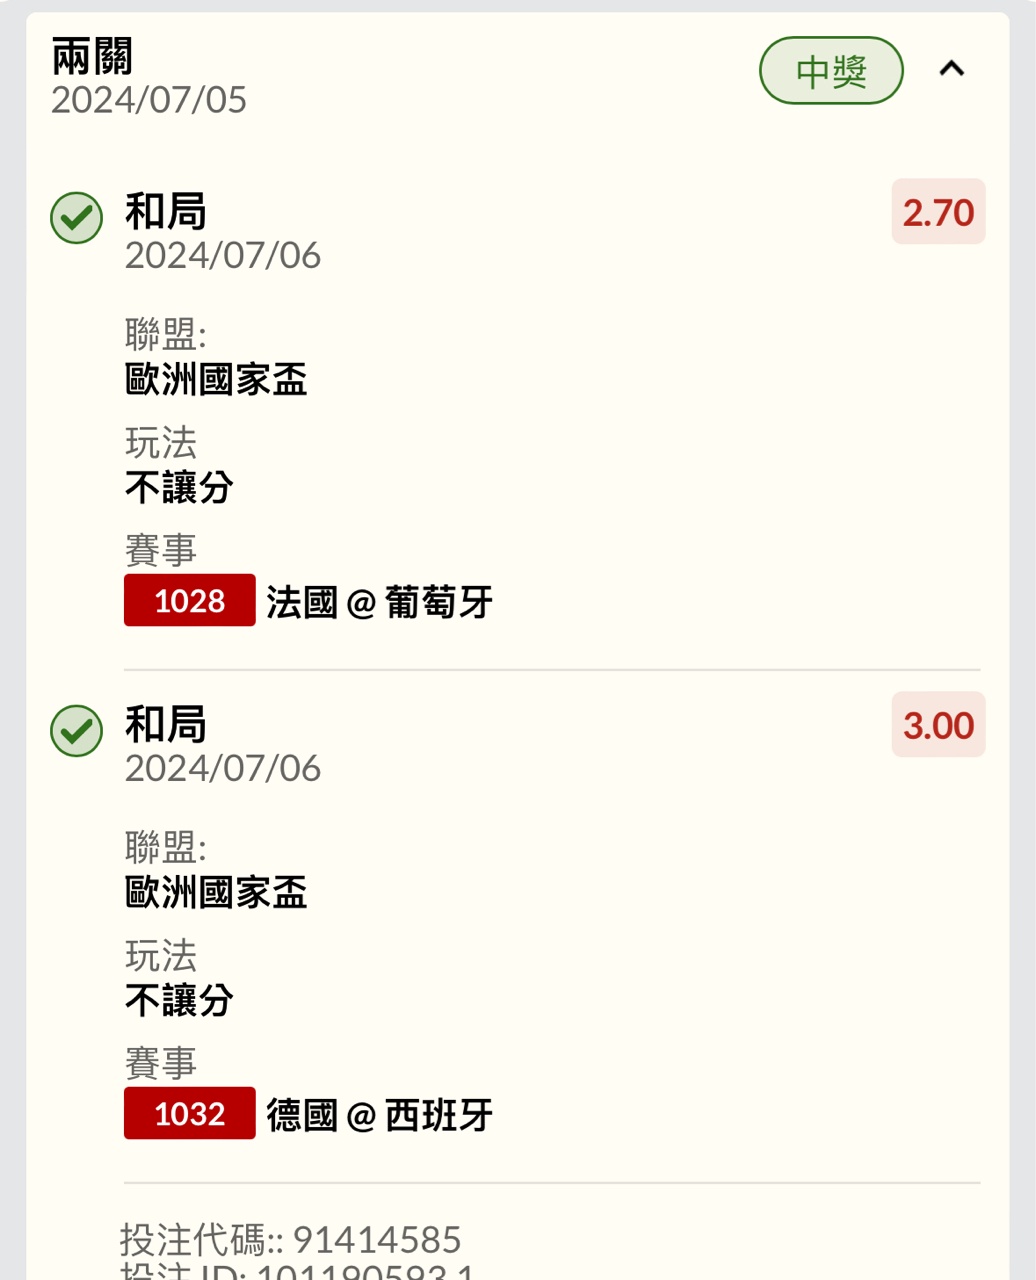Click match code 1028 tag
Viewport: 1036px width, 1280px height.
coord(190,601)
